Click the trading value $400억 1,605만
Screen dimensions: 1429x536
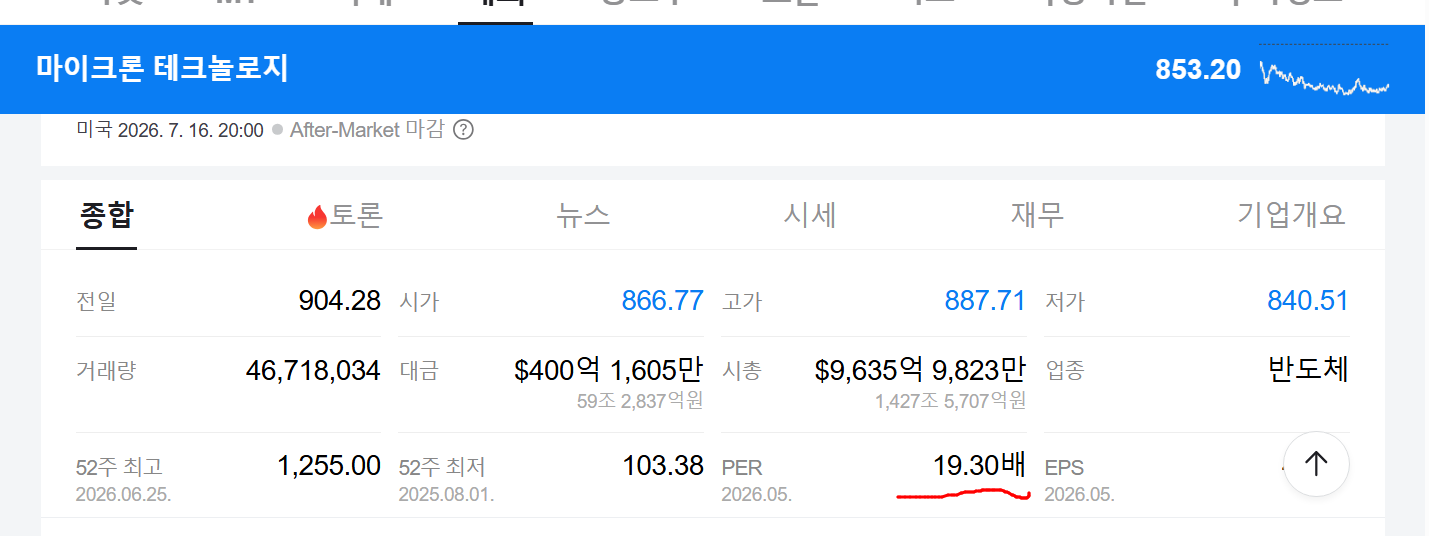point(609,371)
